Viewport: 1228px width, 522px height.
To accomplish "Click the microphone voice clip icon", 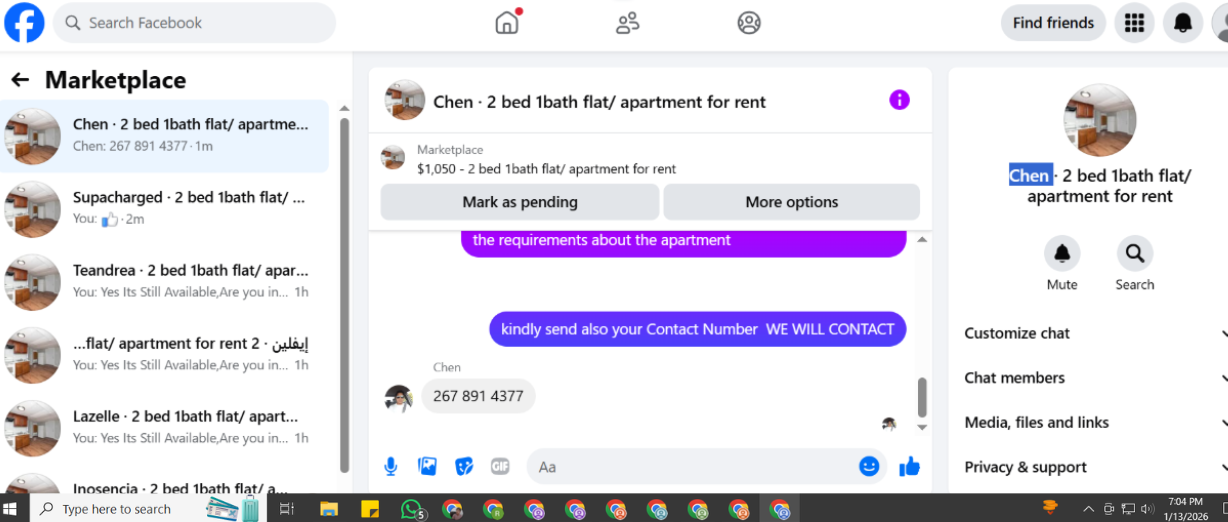I will pos(391,466).
